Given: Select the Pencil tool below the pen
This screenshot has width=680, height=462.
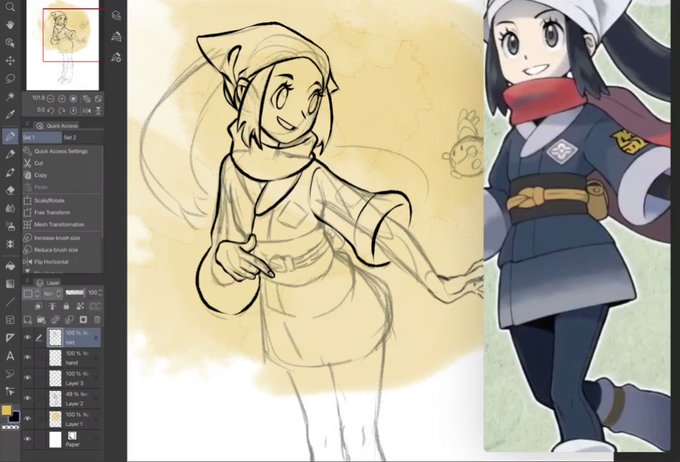Looking at the screenshot, I should (x=10, y=154).
